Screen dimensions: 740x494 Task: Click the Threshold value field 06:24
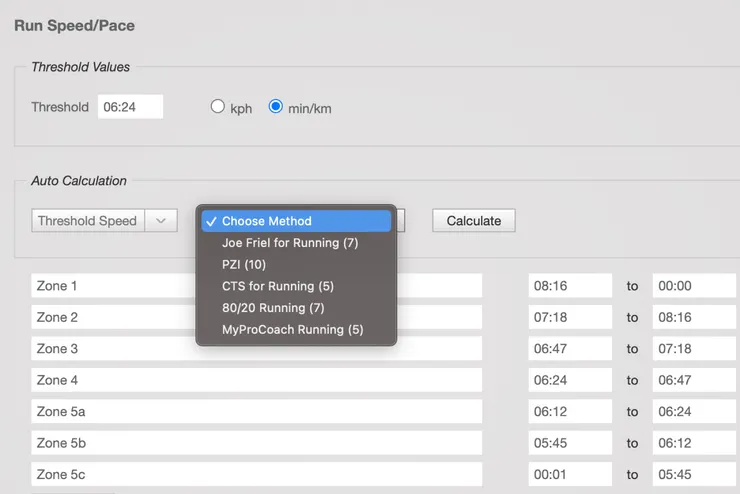tap(130, 107)
